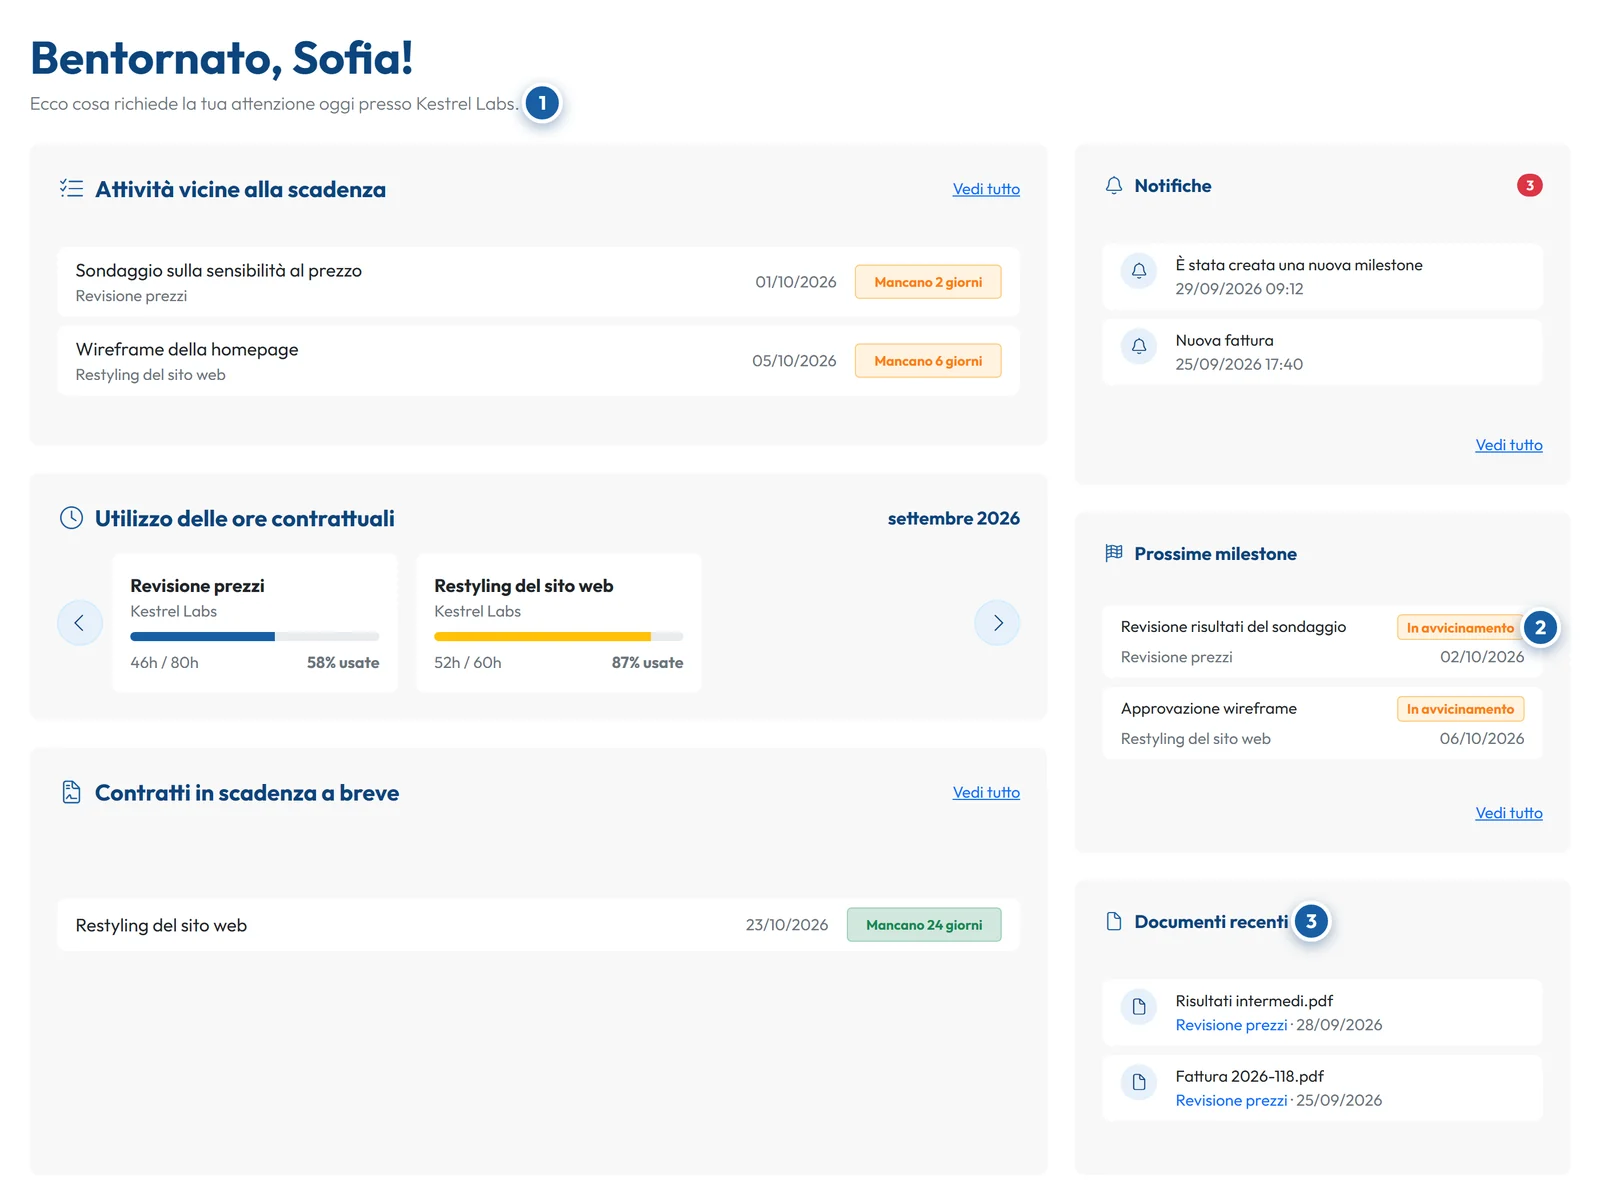Open Vedi tutto for Attività vicine alla scadenza
Image resolution: width=1600 pixels, height=1200 pixels.
986,189
